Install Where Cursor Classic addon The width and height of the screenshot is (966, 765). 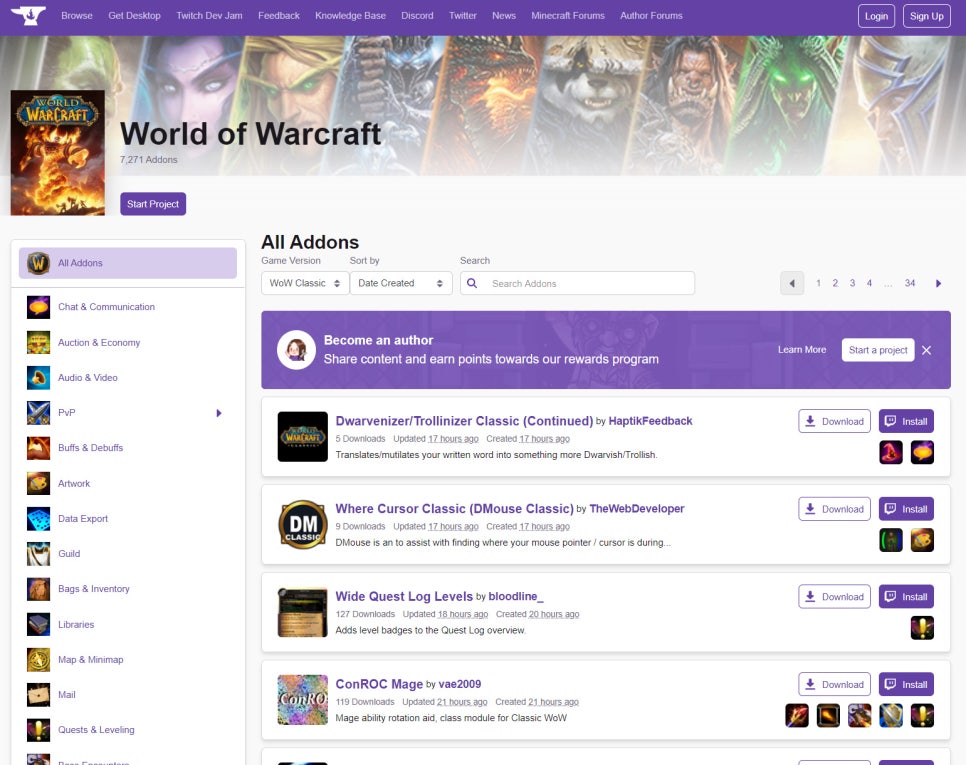point(906,509)
